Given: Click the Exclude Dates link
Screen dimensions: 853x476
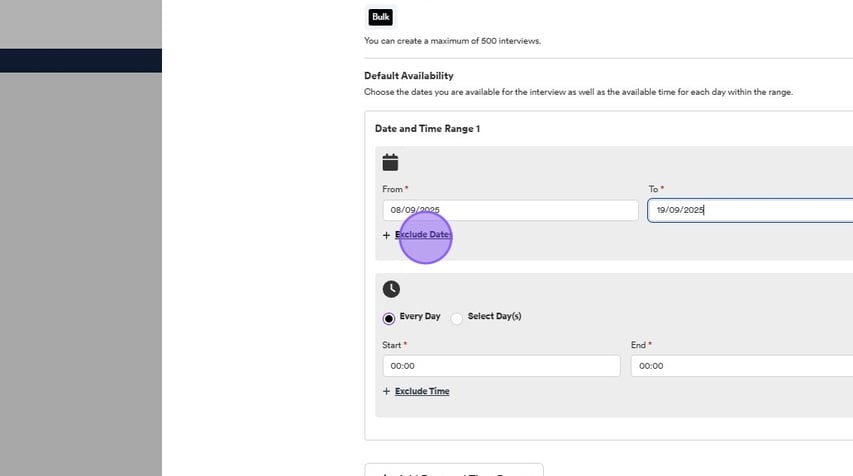Looking at the screenshot, I should point(422,235).
